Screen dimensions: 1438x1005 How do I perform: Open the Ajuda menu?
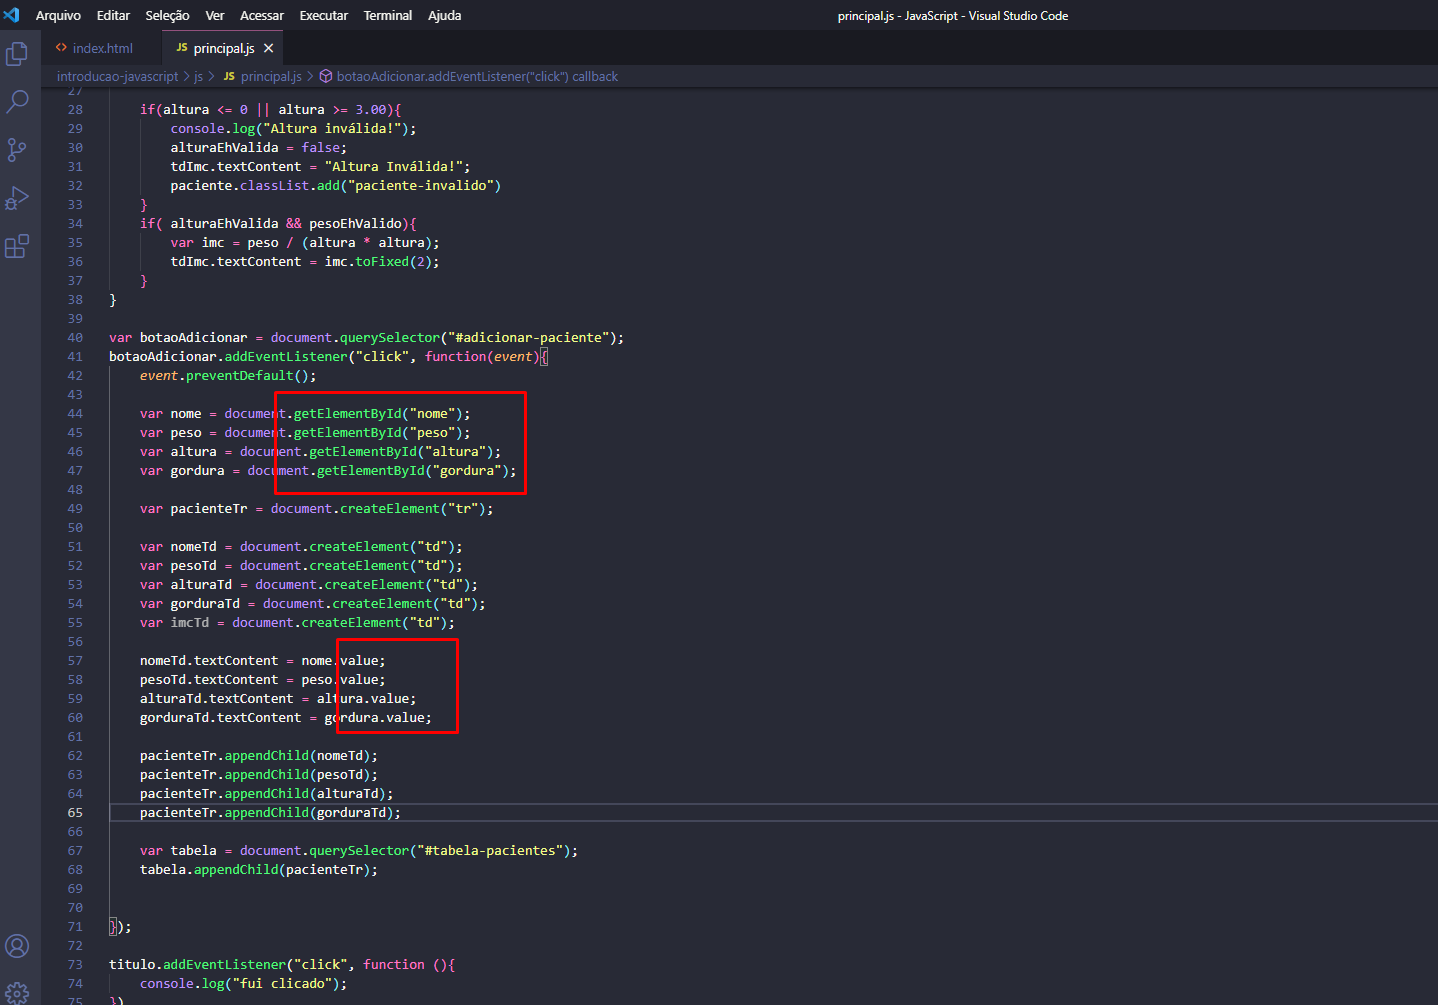pyautogui.click(x=445, y=15)
